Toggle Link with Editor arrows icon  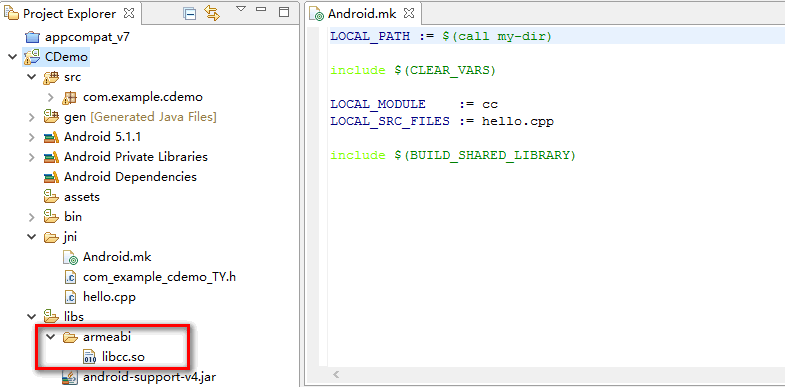coord(212,14)
